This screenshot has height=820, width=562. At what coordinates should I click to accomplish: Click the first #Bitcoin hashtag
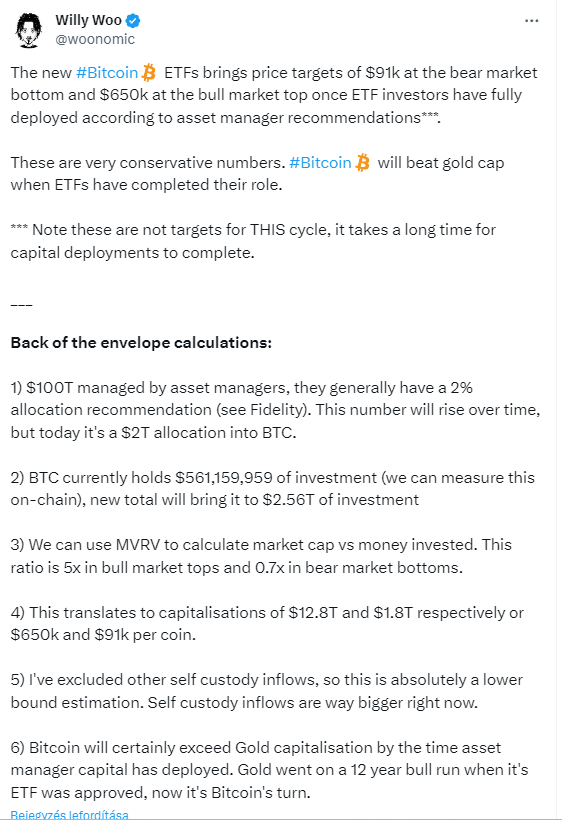pyautogui.click(x=107, y=73)
